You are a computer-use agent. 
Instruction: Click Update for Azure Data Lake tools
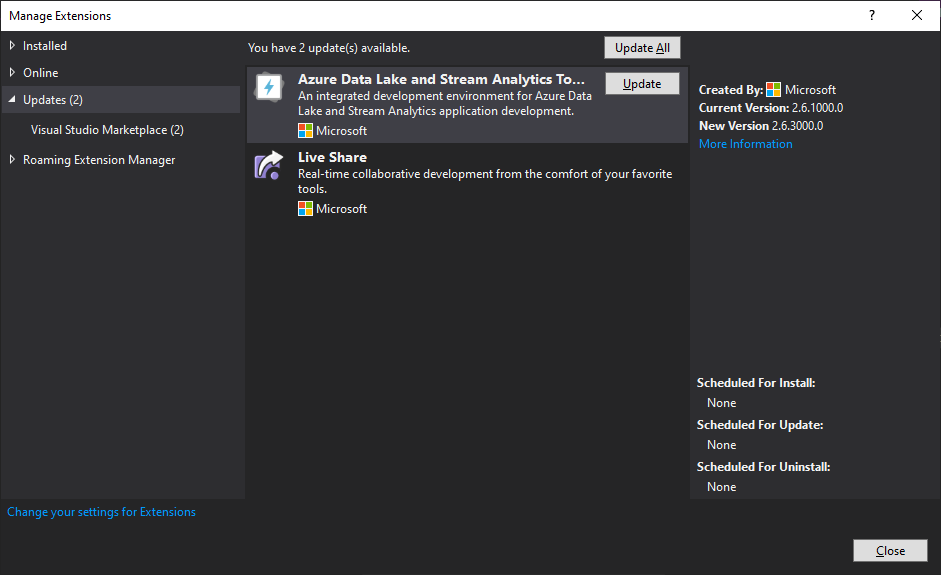click(642, 84)
